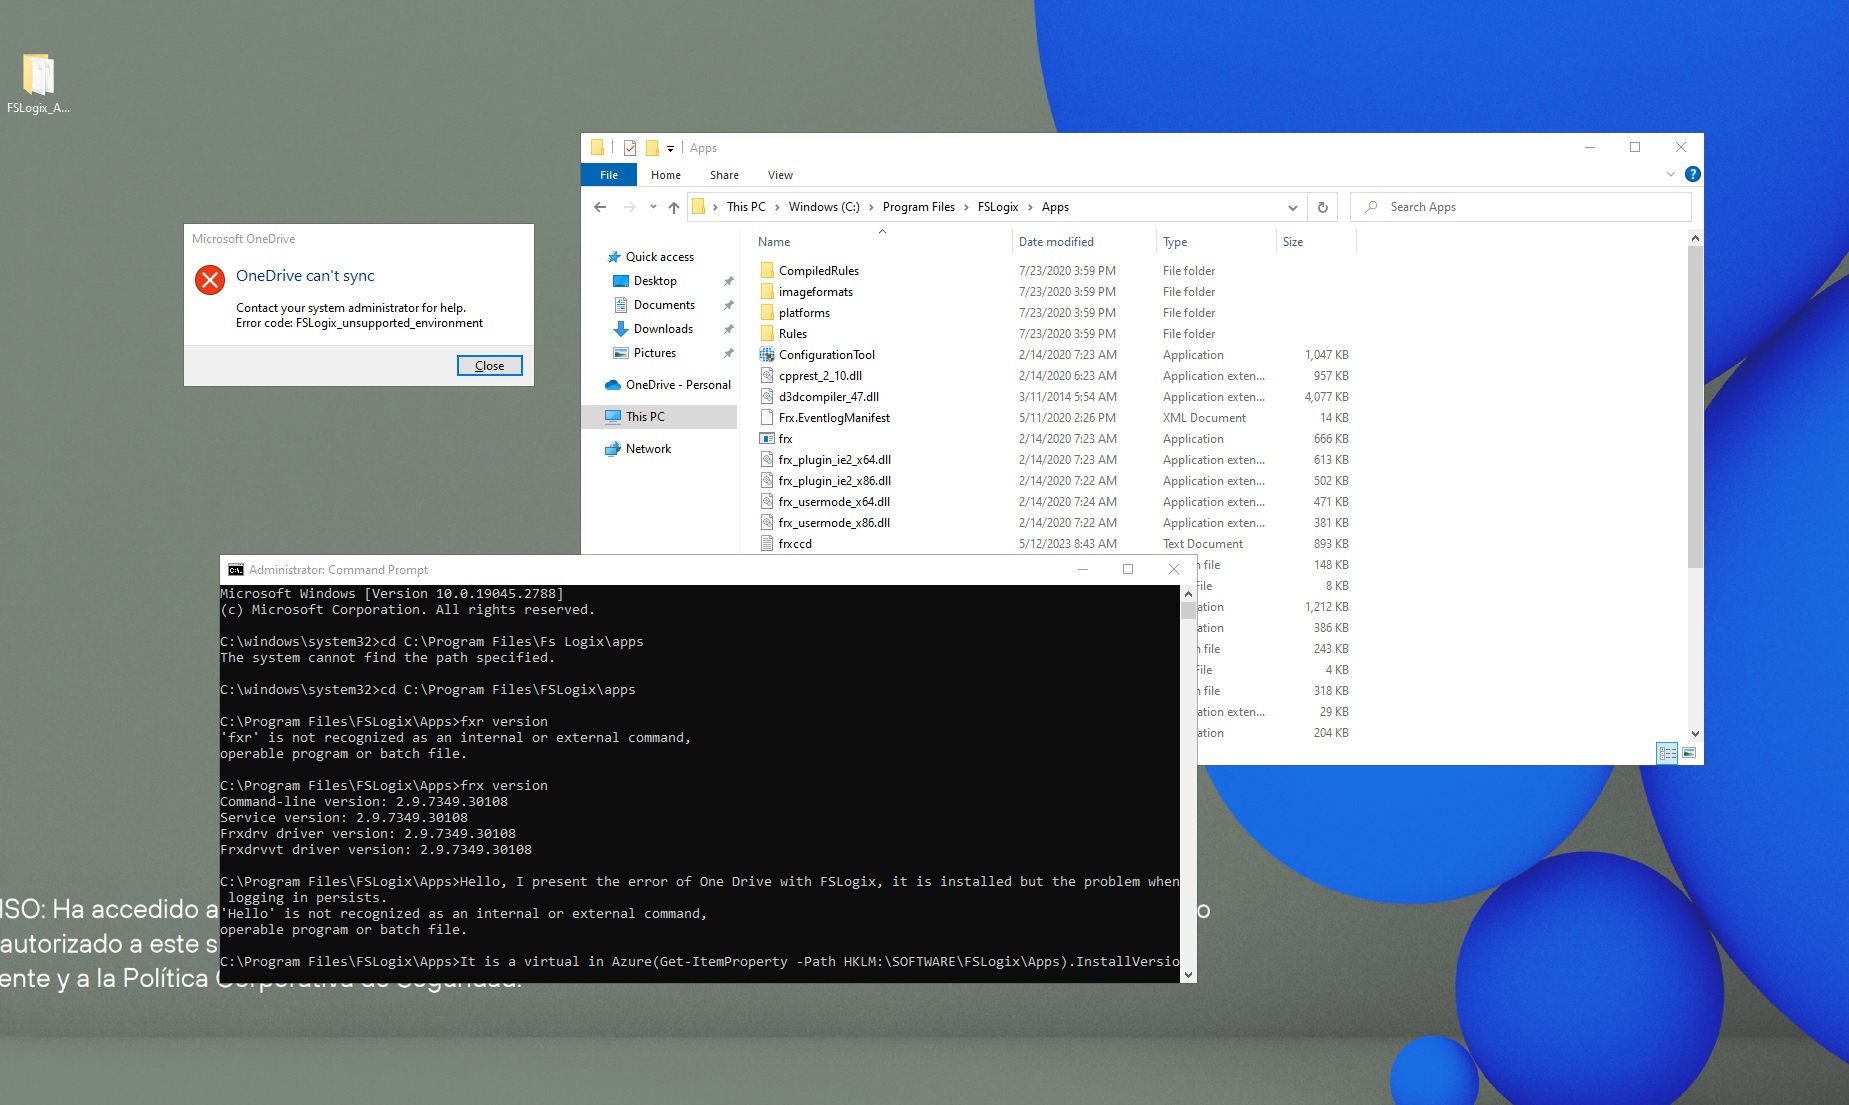Switch to Large icons view layout icon

click(x=1689, y=753)
